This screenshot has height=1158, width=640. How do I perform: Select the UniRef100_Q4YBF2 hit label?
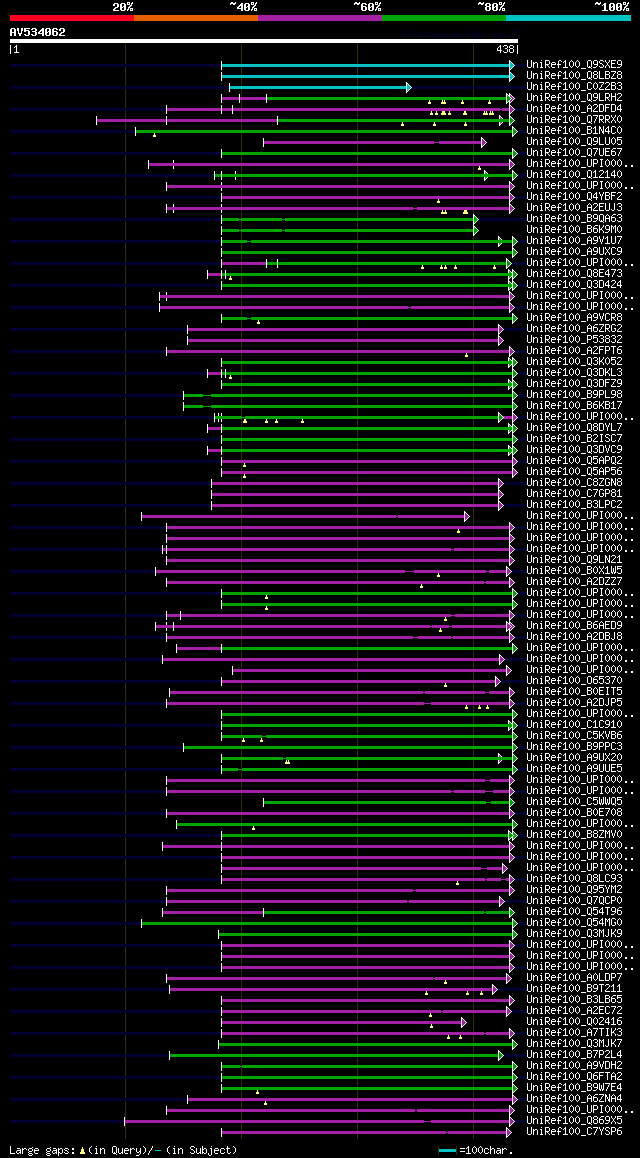[x=574, y=196]
